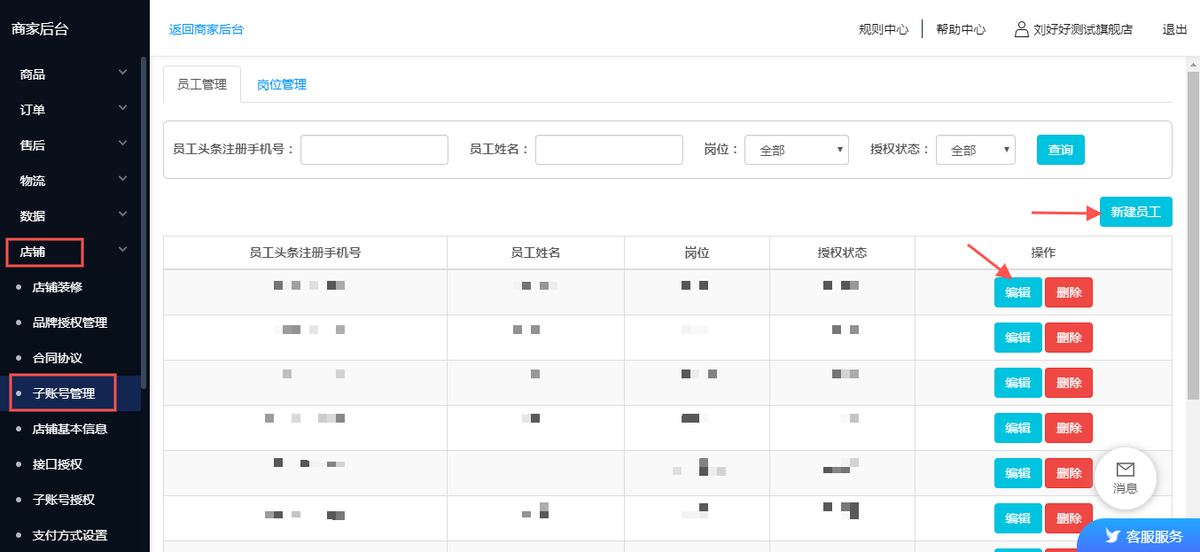Screen dimensions: 1200x552
Task: Click the 新建员工 button
Action: (x=1136, y=212)
